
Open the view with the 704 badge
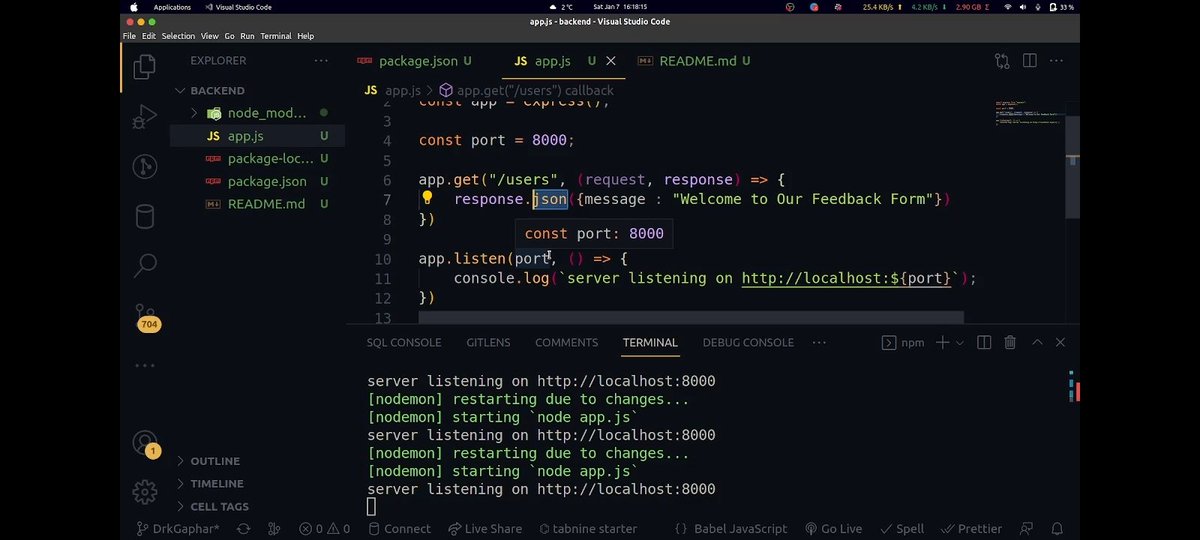[146, 317]
